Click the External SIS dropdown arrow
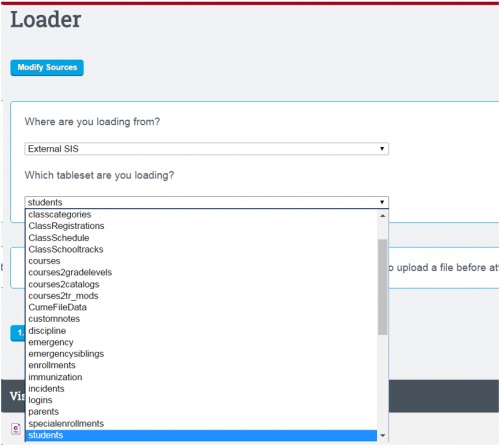 point(382,149)
